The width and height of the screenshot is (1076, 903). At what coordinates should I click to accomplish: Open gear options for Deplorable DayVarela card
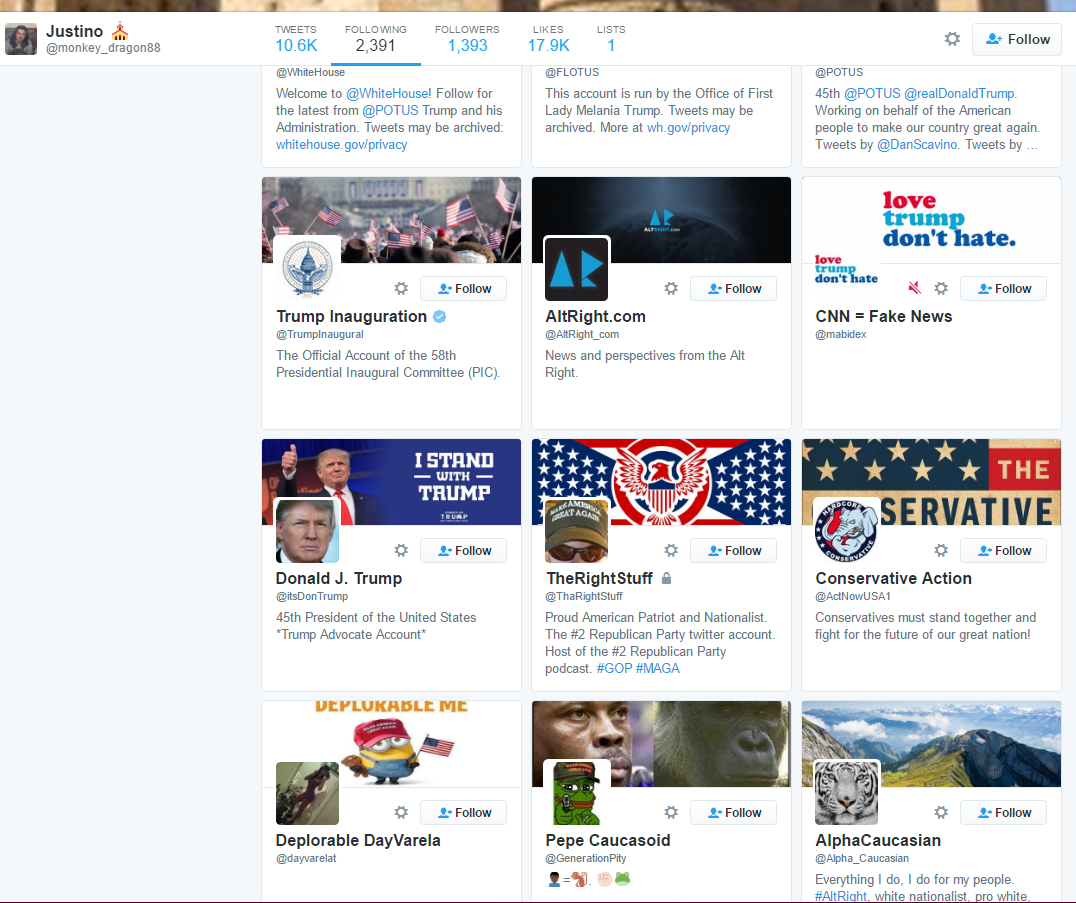pos(401,813)
